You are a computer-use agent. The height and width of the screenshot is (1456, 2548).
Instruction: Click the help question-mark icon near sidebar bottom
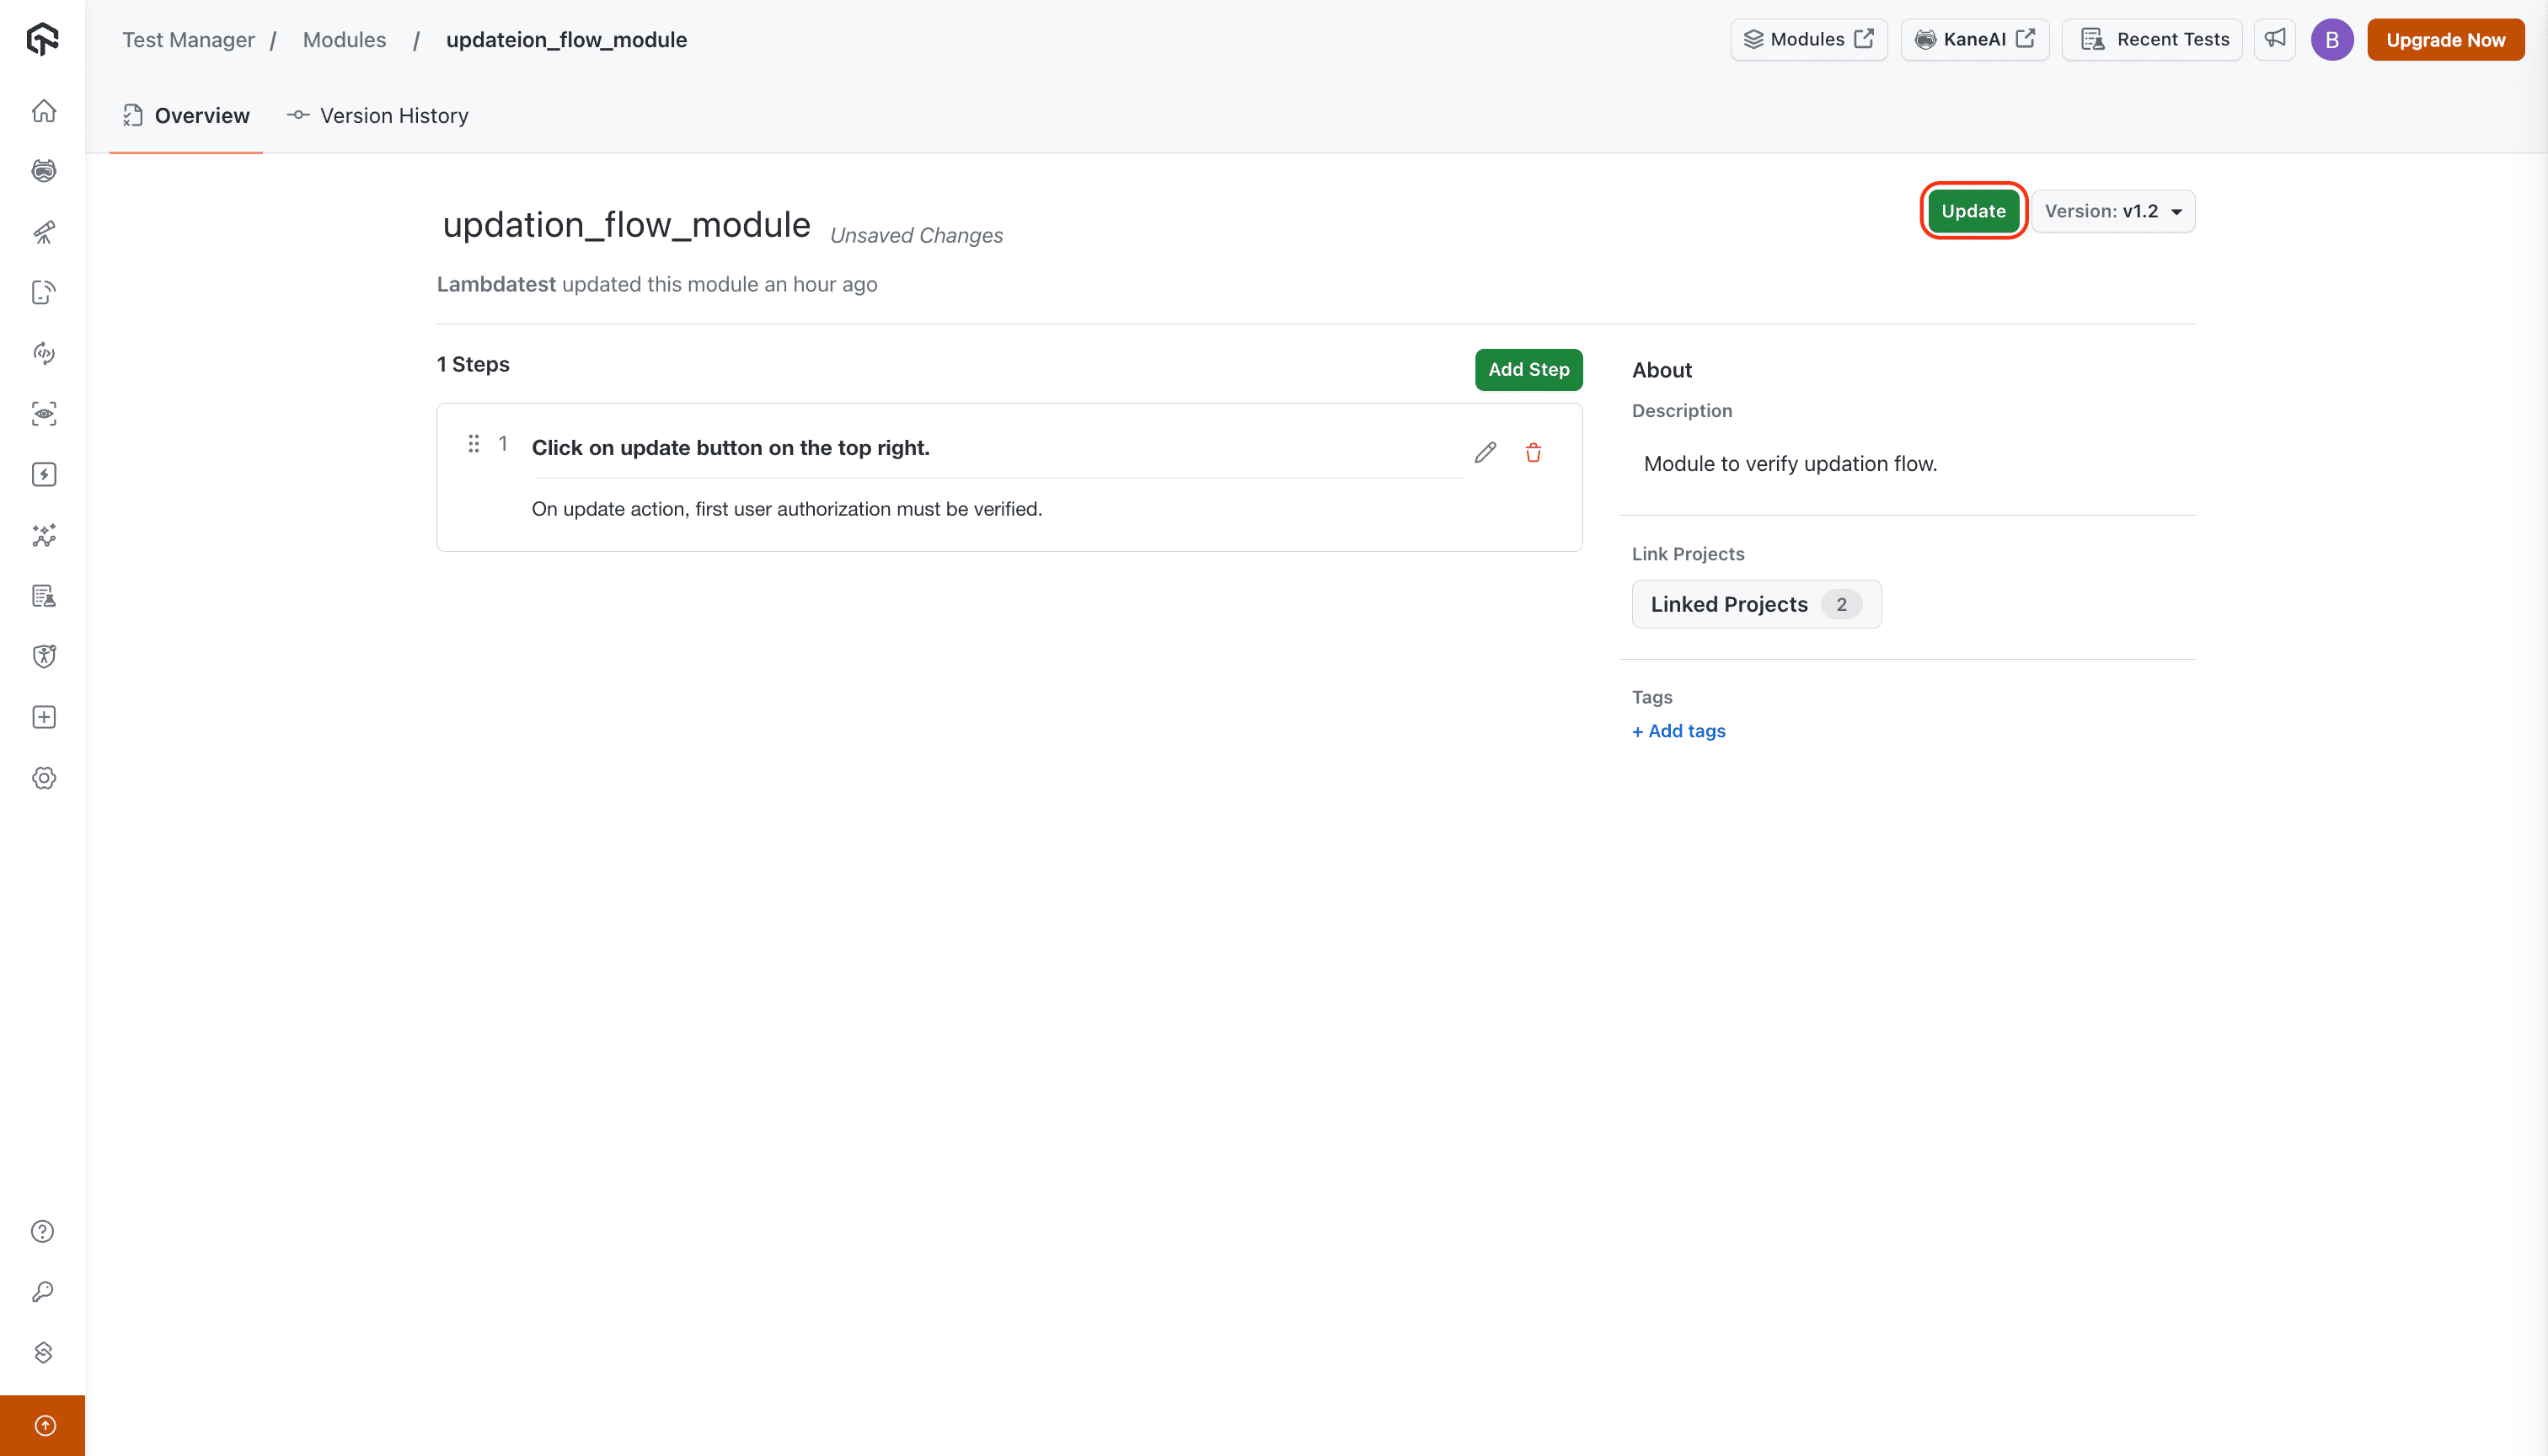coord(42,1231)
